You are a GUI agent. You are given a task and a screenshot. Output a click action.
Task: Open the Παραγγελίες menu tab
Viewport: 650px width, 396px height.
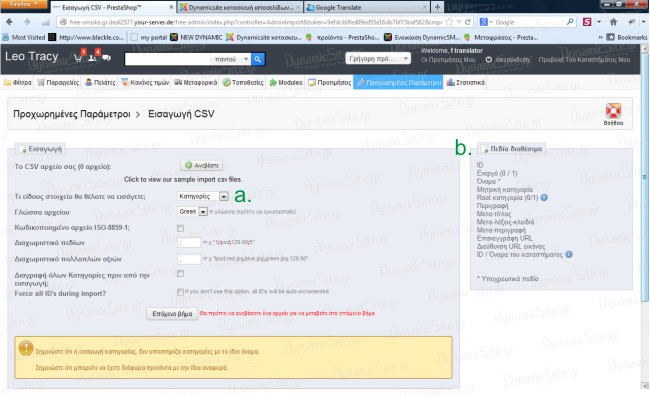pos(58,83)
